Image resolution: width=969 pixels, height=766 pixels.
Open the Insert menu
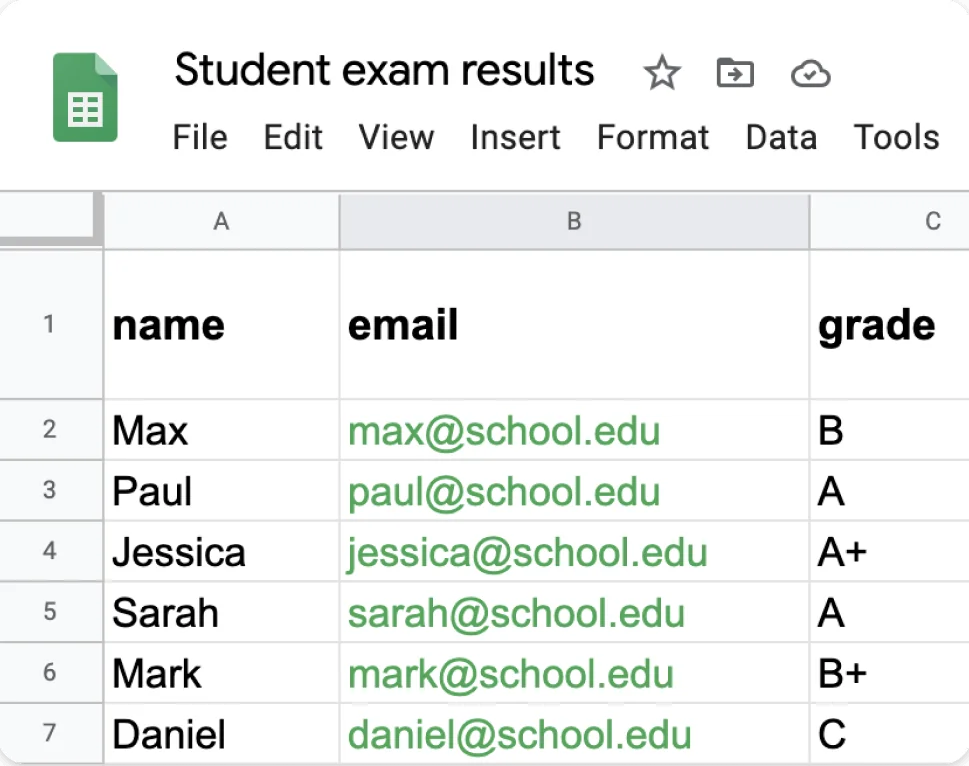514,138
